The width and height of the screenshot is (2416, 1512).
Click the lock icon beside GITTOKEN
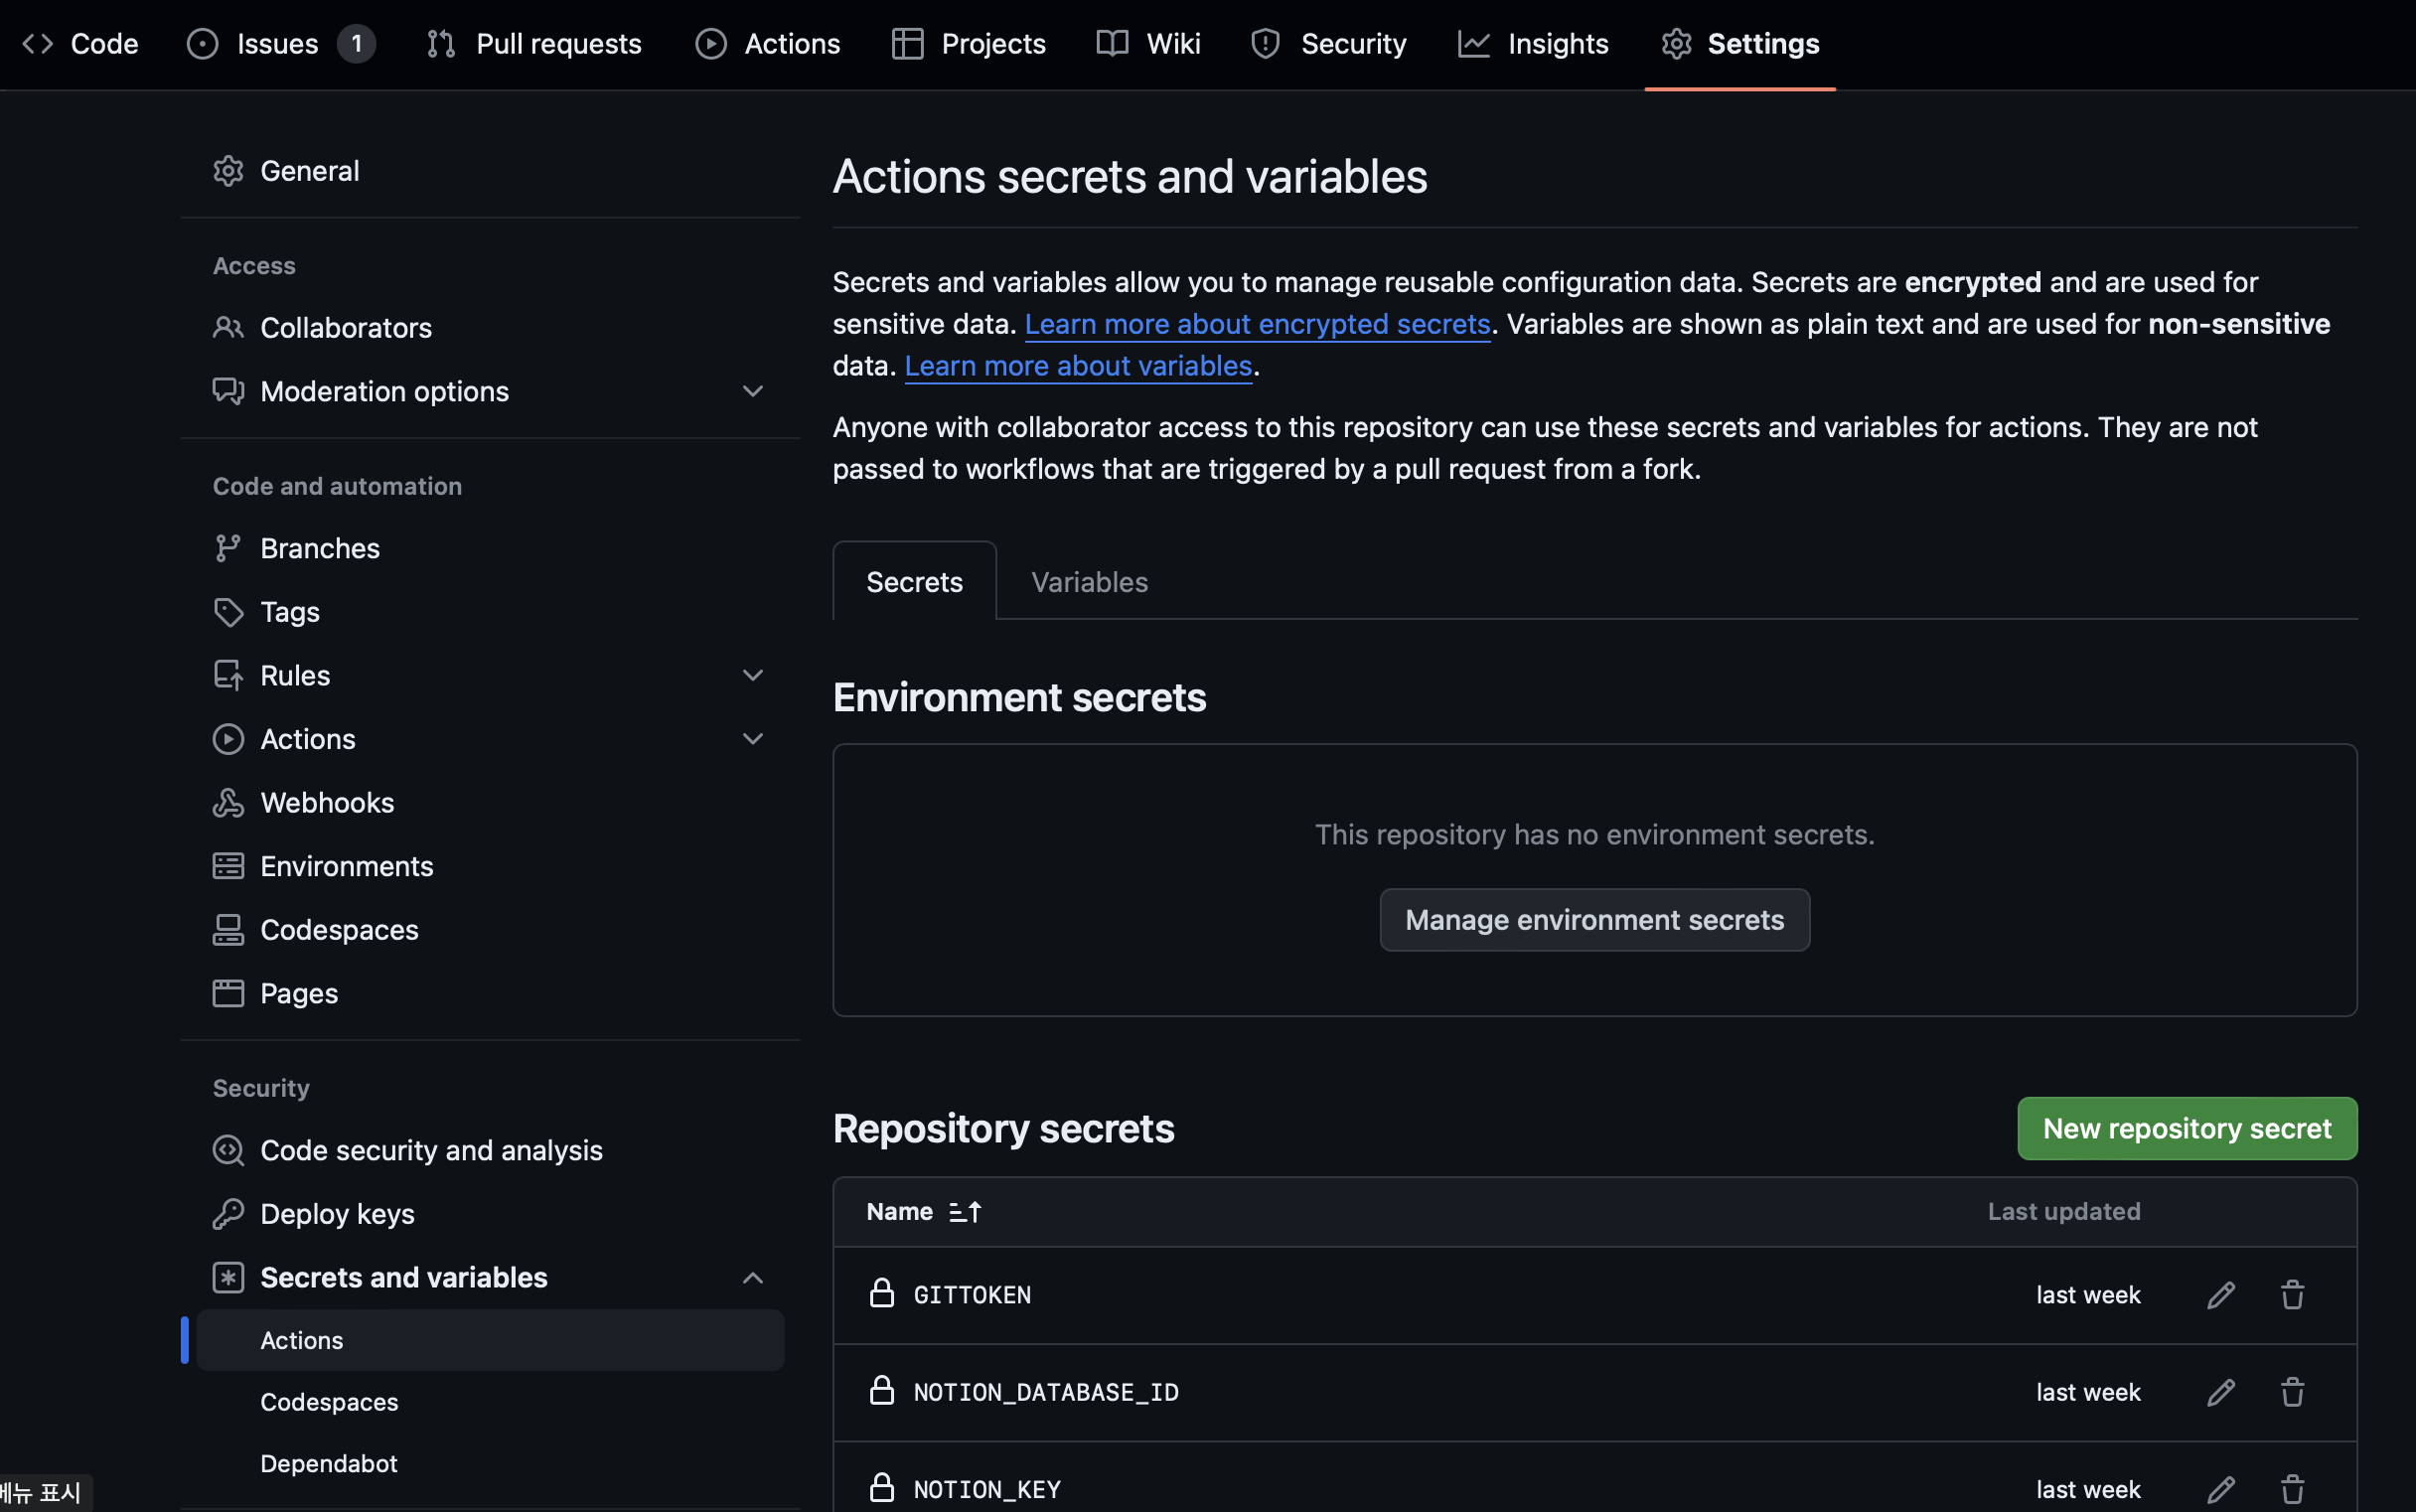coord(881,1294)
